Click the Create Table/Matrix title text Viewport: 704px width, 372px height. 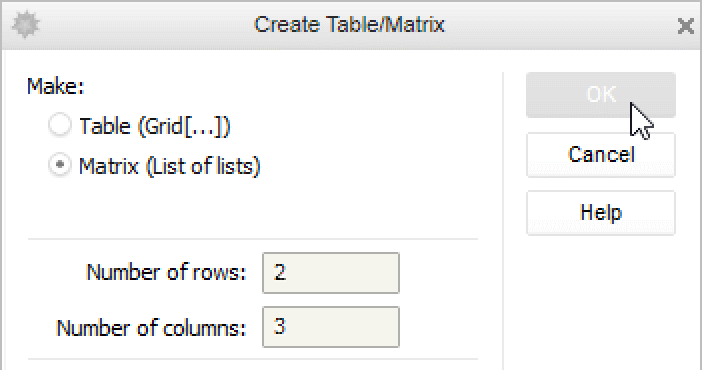tap(349, 24)
